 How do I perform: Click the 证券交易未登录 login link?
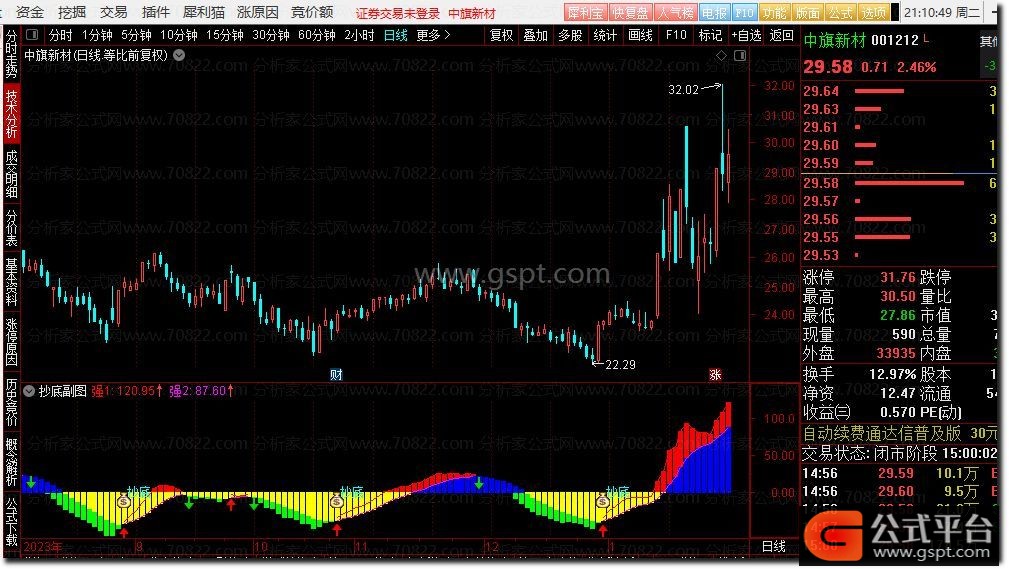(397, 14)
